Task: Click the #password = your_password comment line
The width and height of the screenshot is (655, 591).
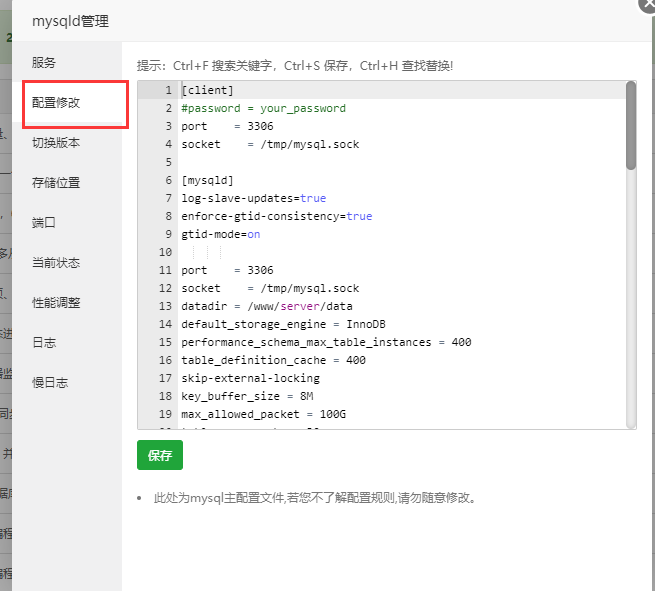Action: click(x=264, y=108)
